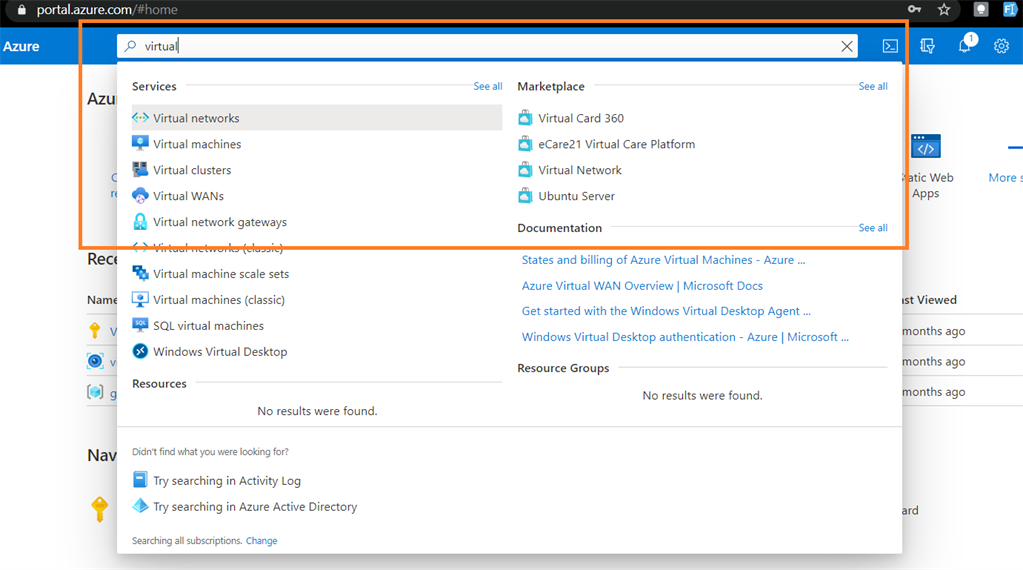Click Change subscriptions link

[262, 541]
